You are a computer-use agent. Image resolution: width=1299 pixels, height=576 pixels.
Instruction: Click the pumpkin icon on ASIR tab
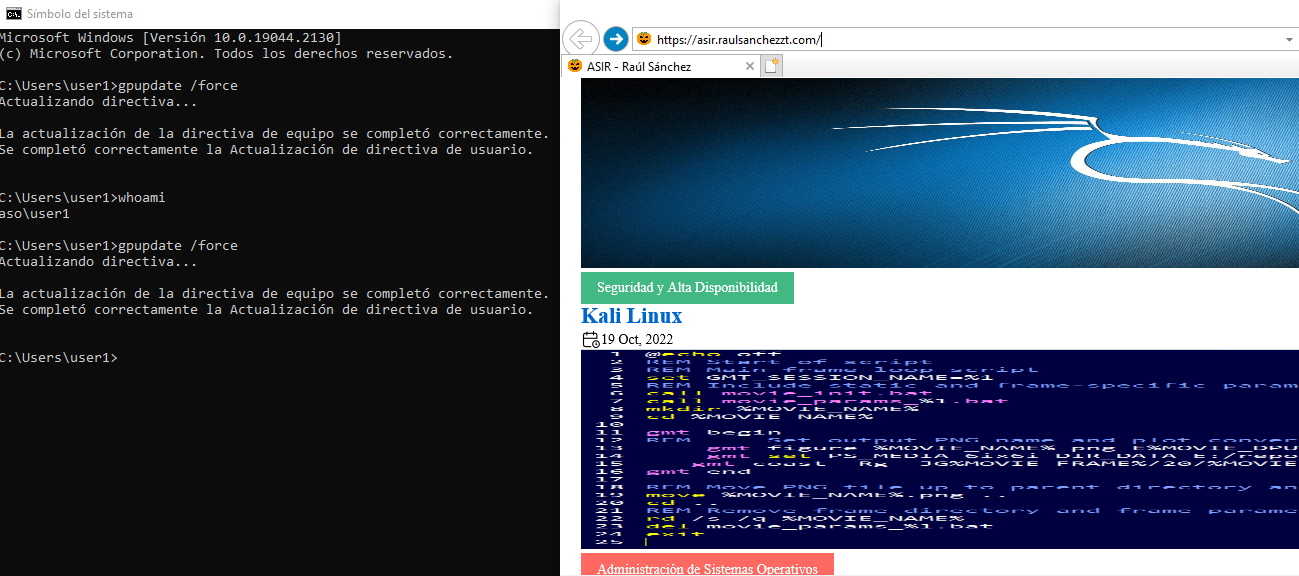click(575, 66)
